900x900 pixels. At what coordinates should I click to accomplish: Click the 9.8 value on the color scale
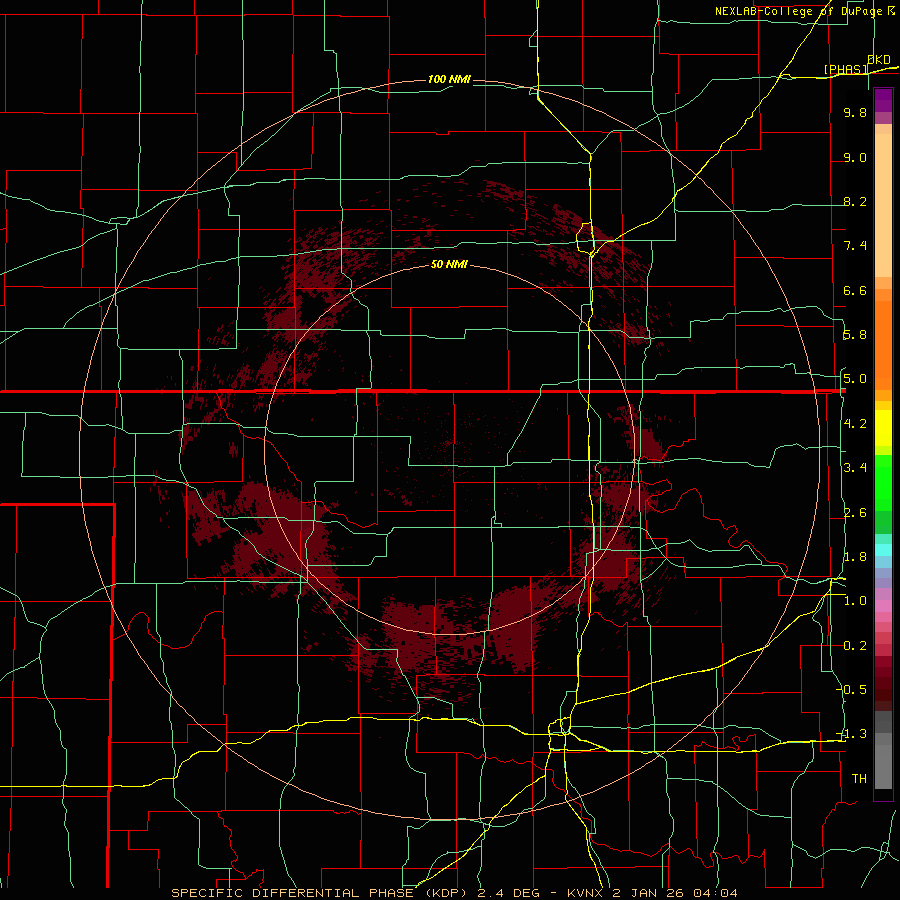pos(855,112)
